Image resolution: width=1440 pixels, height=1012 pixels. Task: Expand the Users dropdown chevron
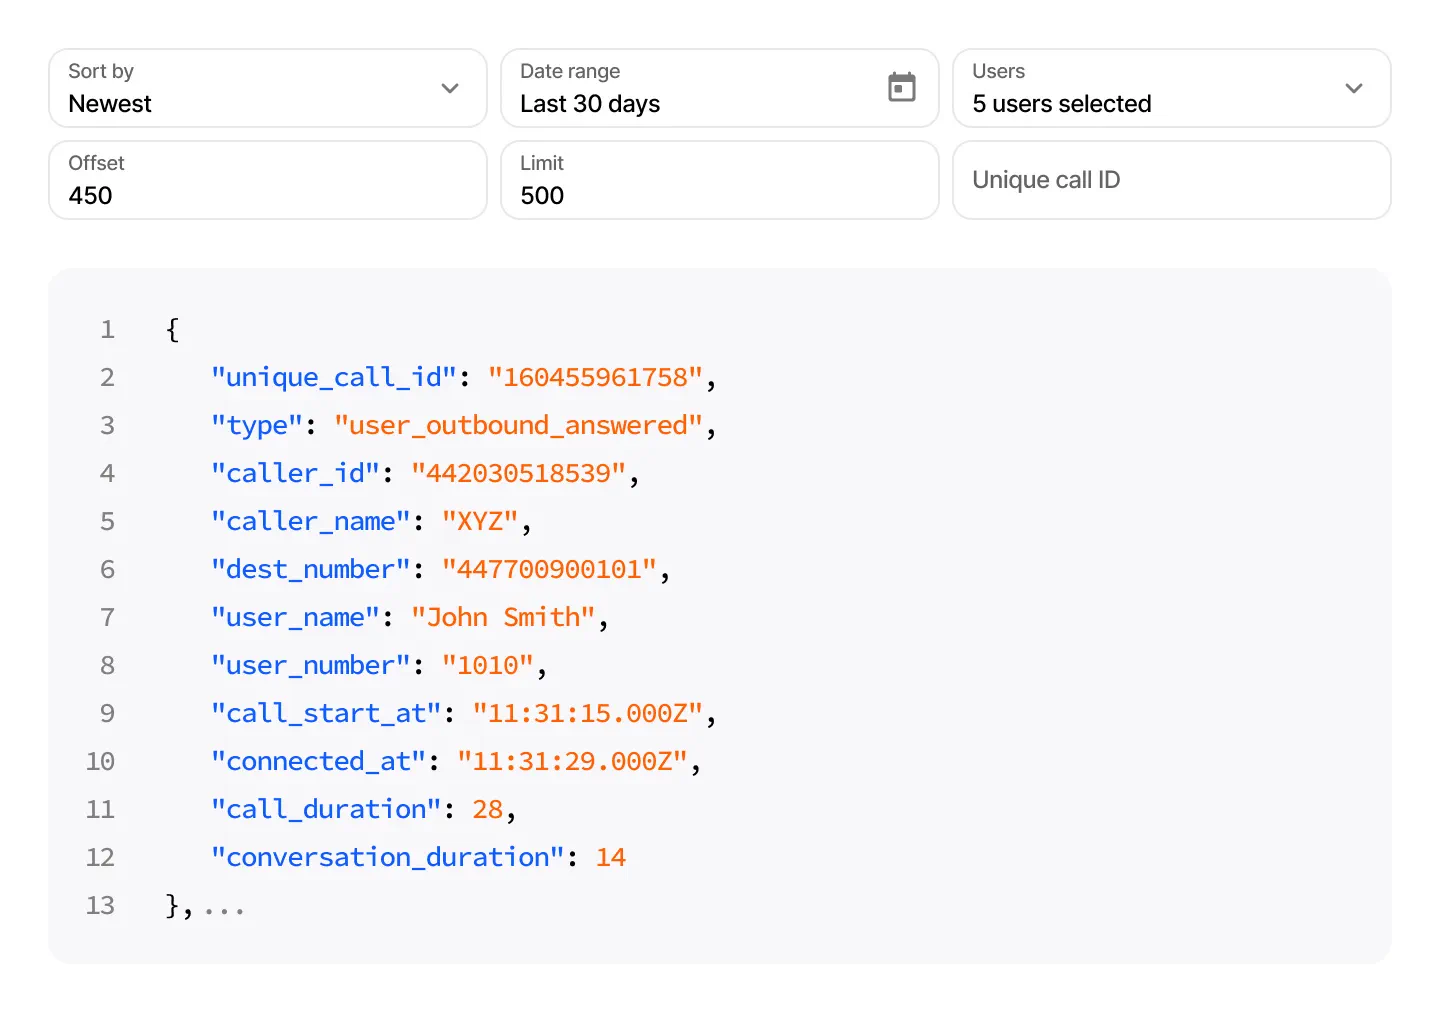[x=1354, y=88]
